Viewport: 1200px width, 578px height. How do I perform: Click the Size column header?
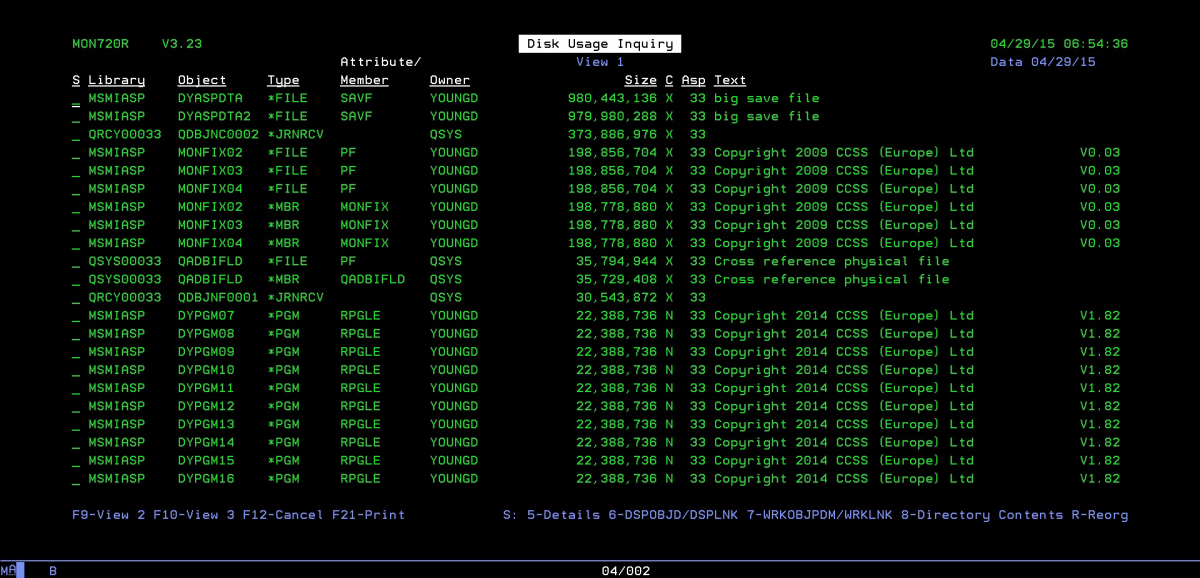click(x=640, y=81)
